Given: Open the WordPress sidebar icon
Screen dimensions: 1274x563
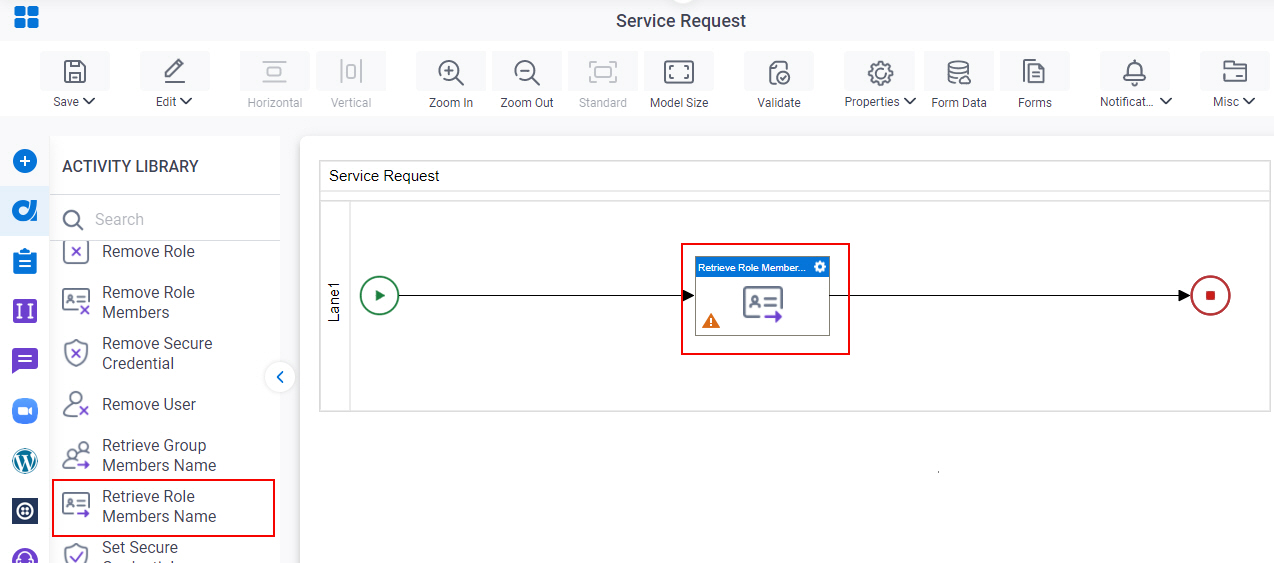Looking at the screenshot, I should point(25,461).
